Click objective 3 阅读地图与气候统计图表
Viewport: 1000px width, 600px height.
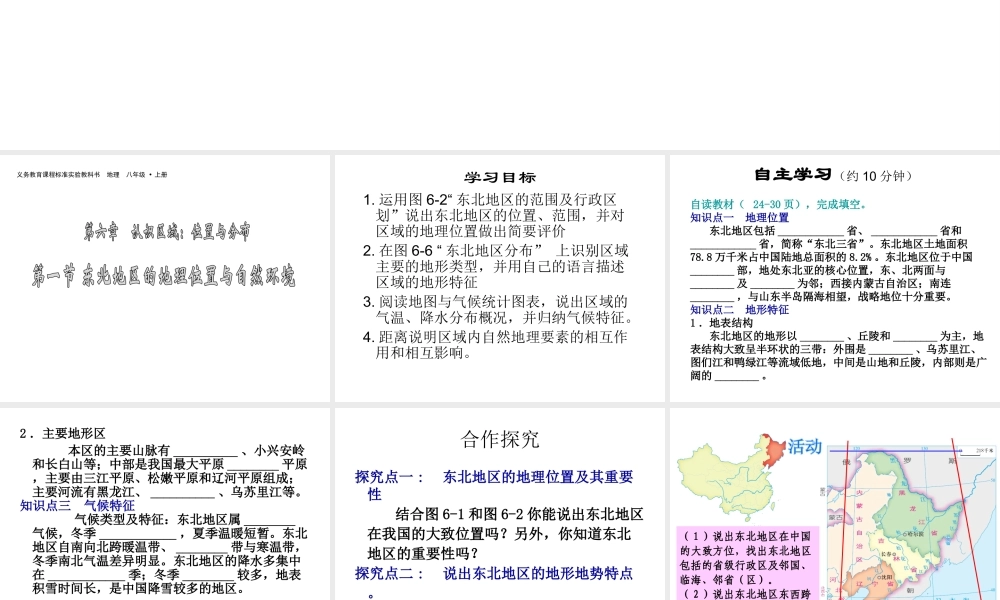499,309
